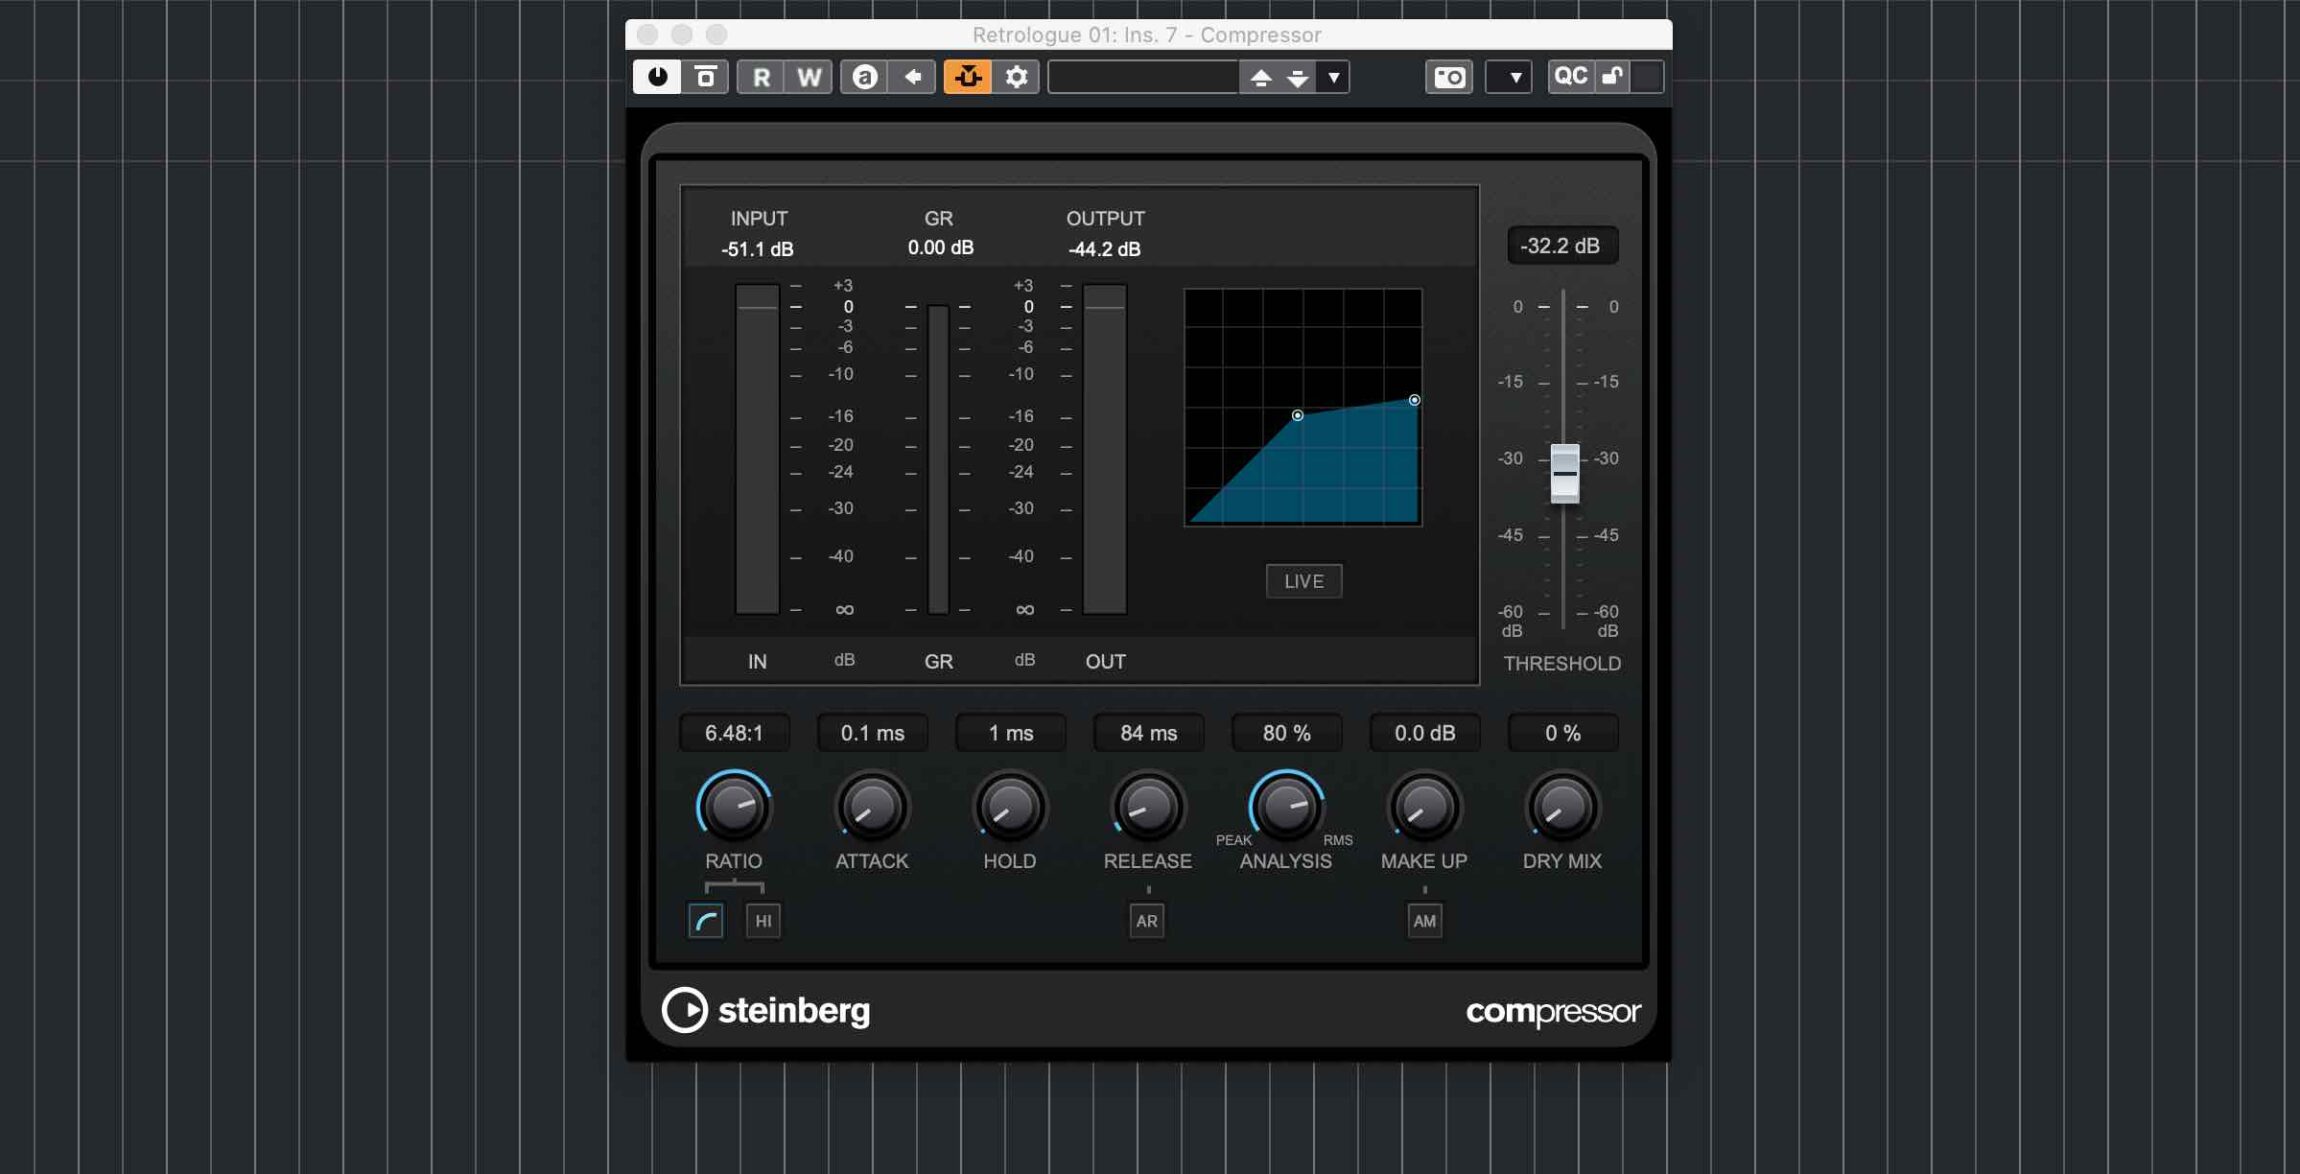Enable Auto Make-up AM button
Screen dimensions: 2300x1174
[x=1424, y=921]
